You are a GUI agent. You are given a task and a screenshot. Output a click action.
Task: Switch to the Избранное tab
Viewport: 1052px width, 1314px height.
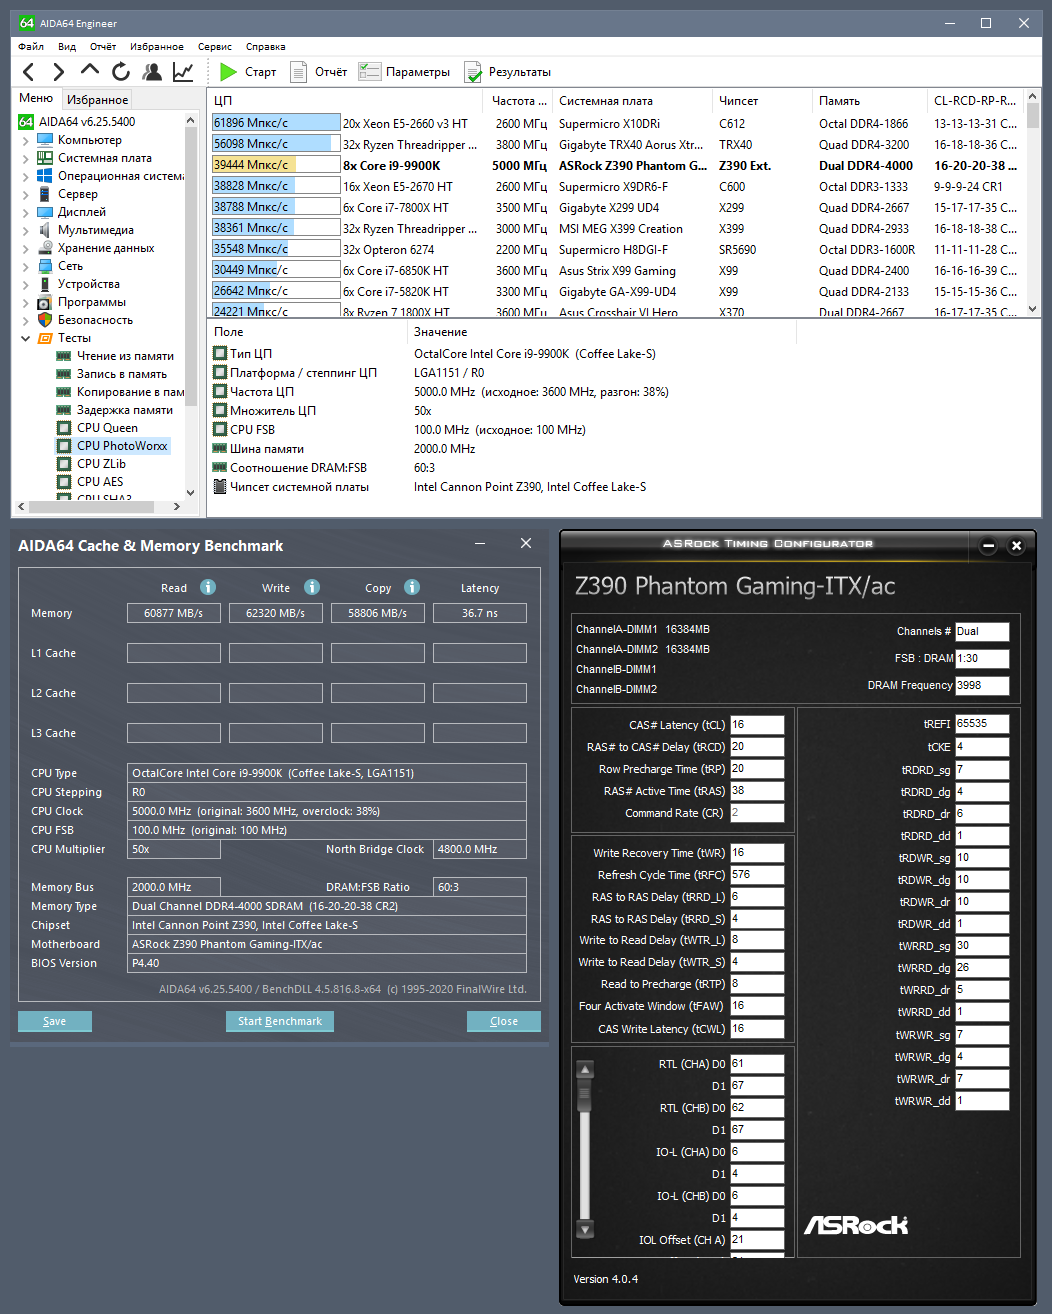tap(98, 99)
